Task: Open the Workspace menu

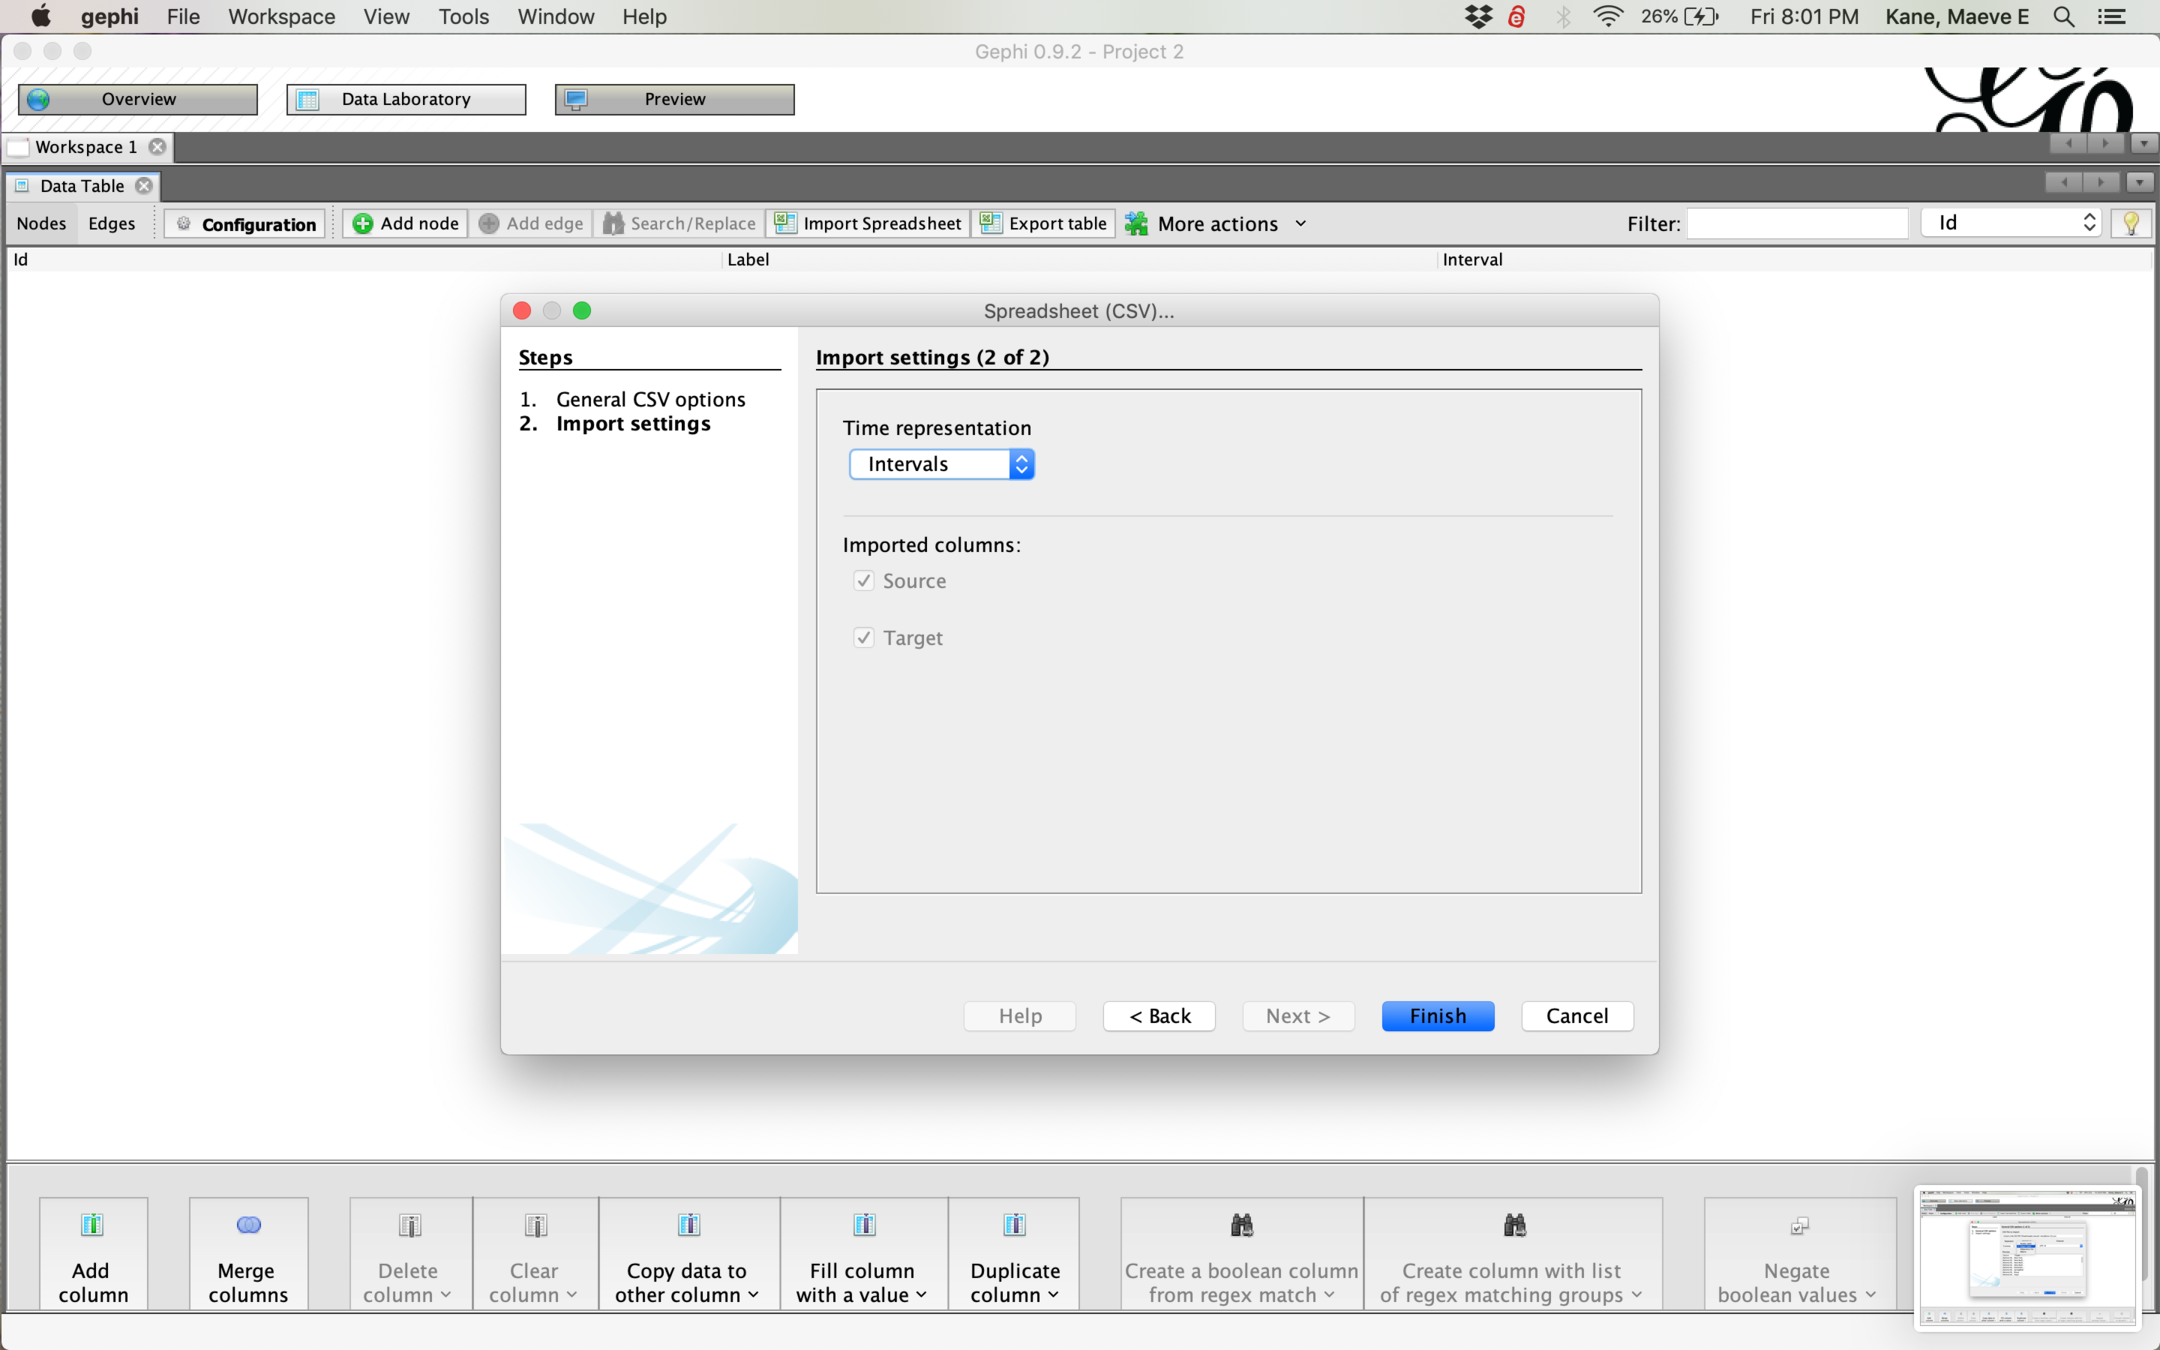Action: tap(281, 17)
